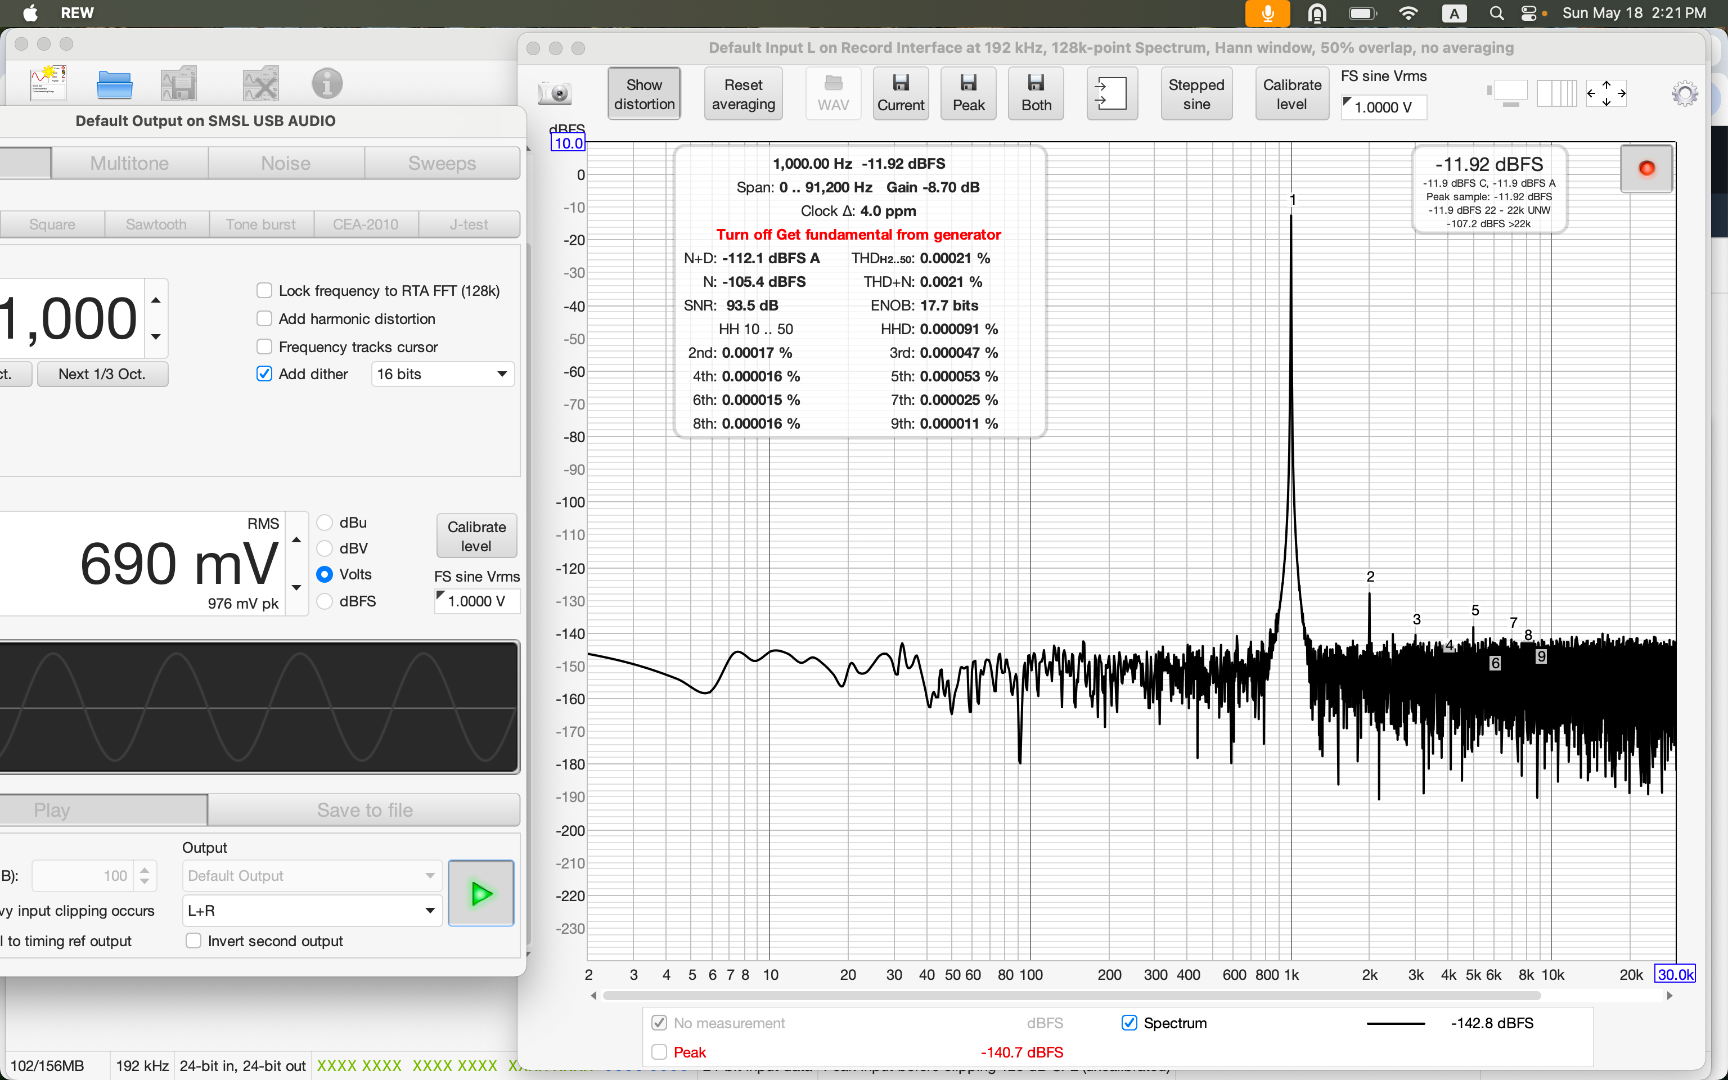
Task: Click the info icon in toolbar
Action: coord(327,84)
